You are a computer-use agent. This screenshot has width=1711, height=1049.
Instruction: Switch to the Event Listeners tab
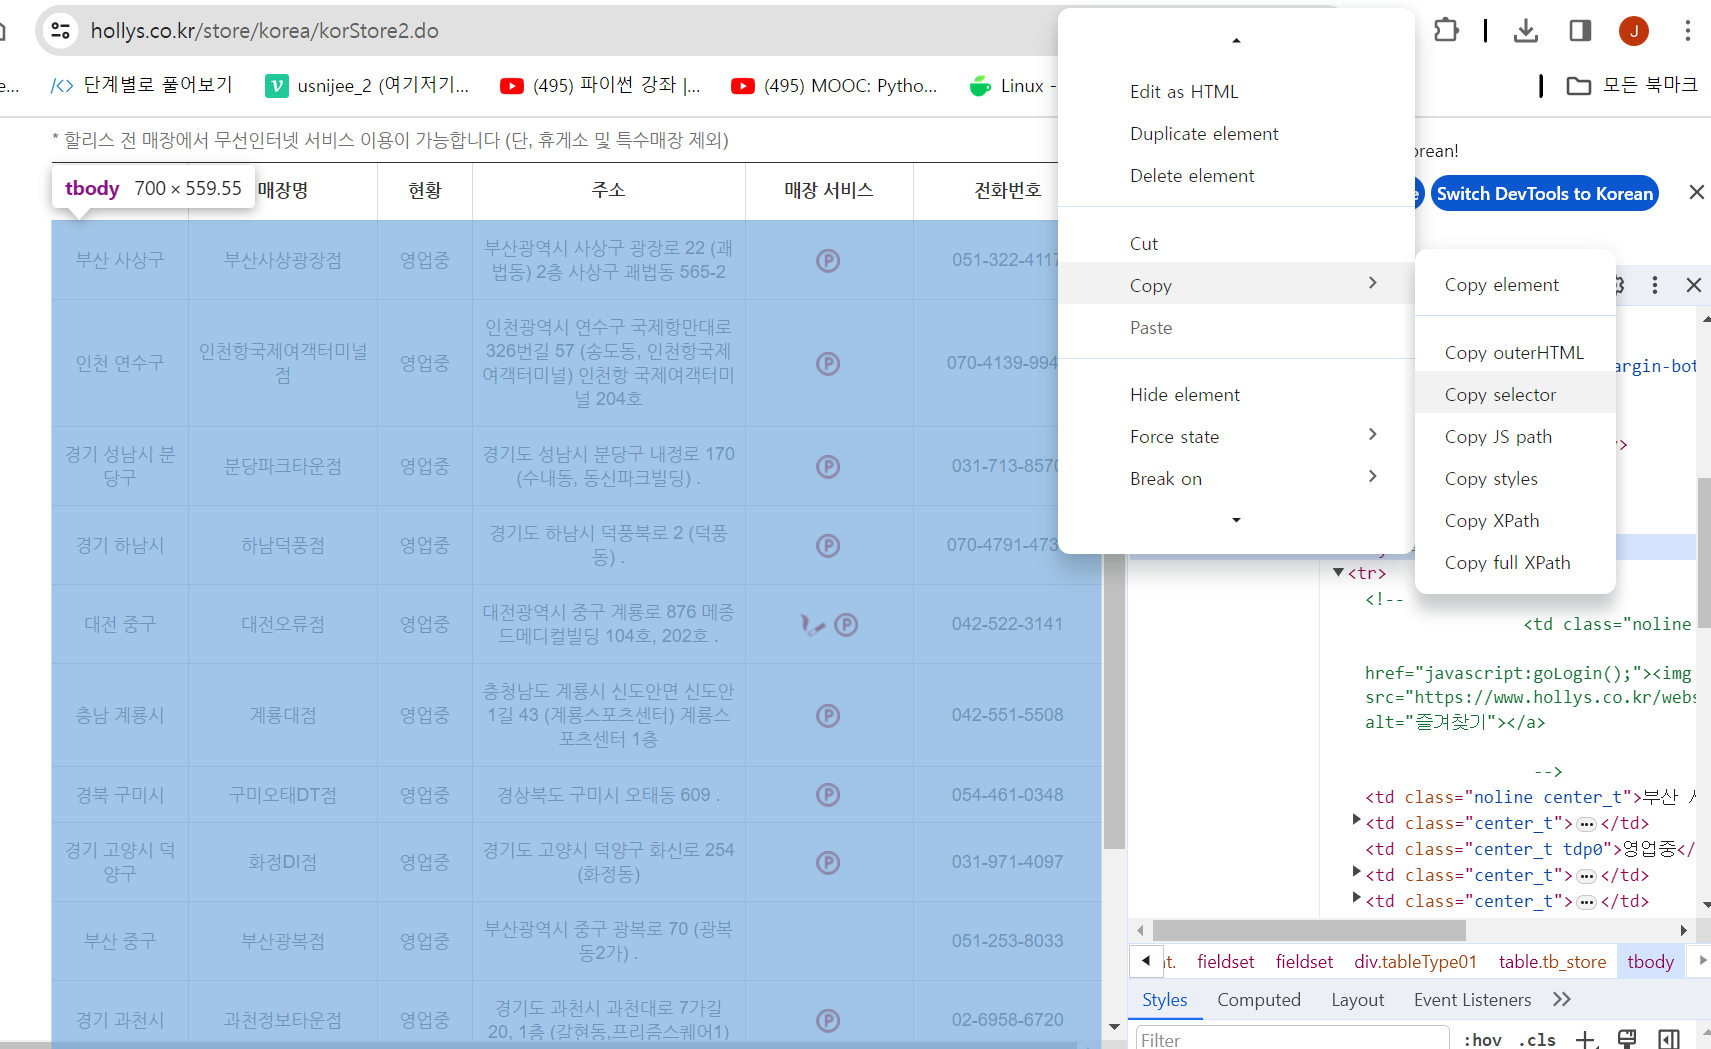[1473, 1000]
